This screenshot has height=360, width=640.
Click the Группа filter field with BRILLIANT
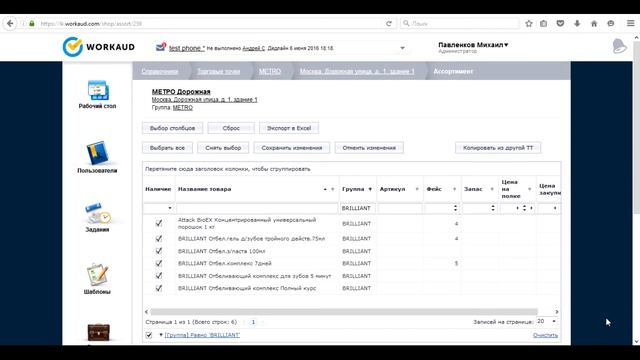358,208
